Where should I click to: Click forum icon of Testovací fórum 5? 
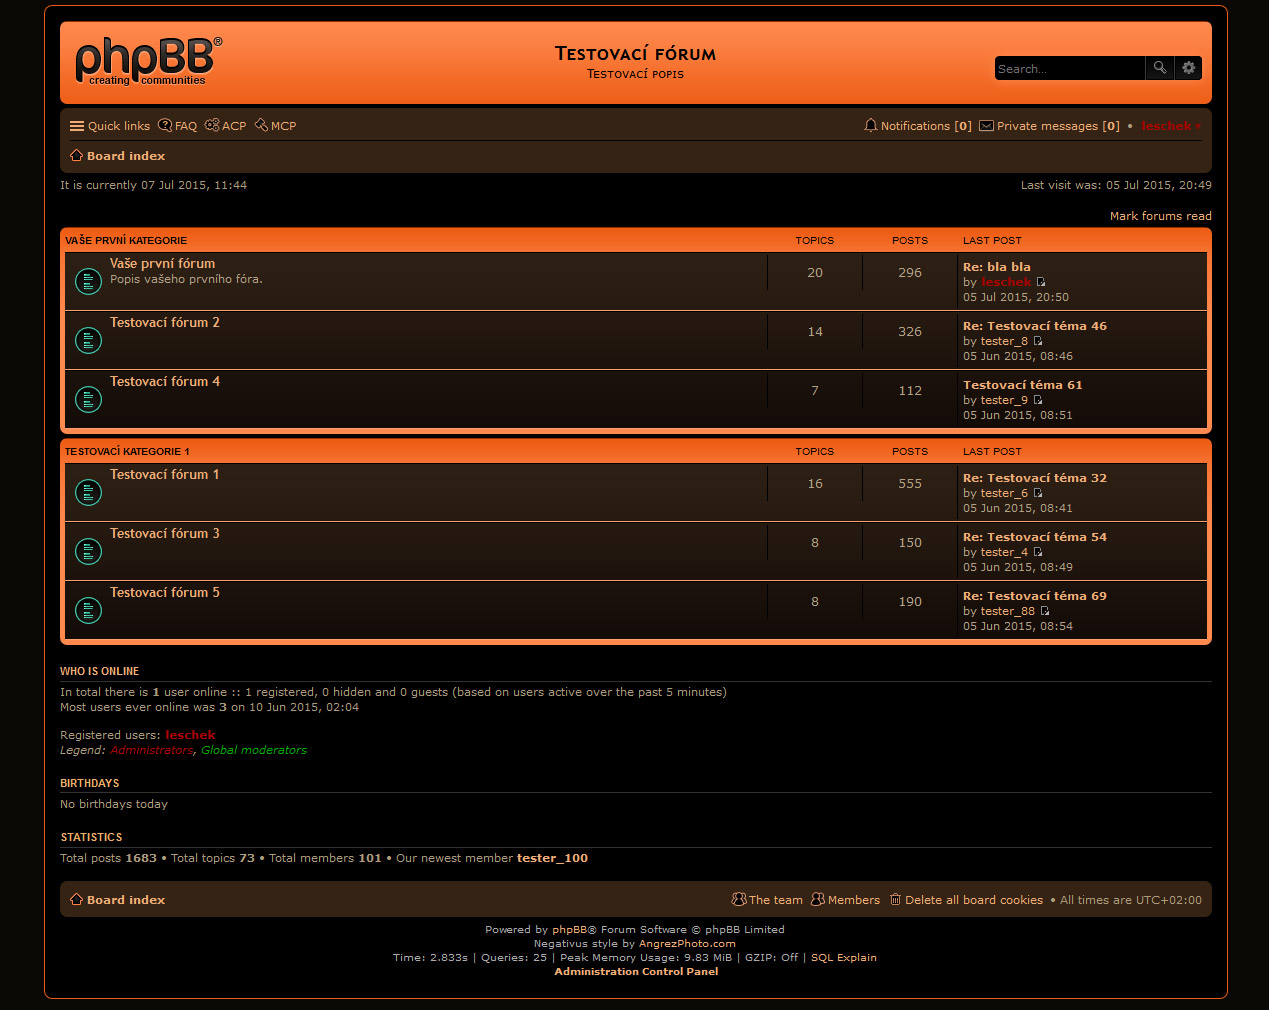(88, 611)
